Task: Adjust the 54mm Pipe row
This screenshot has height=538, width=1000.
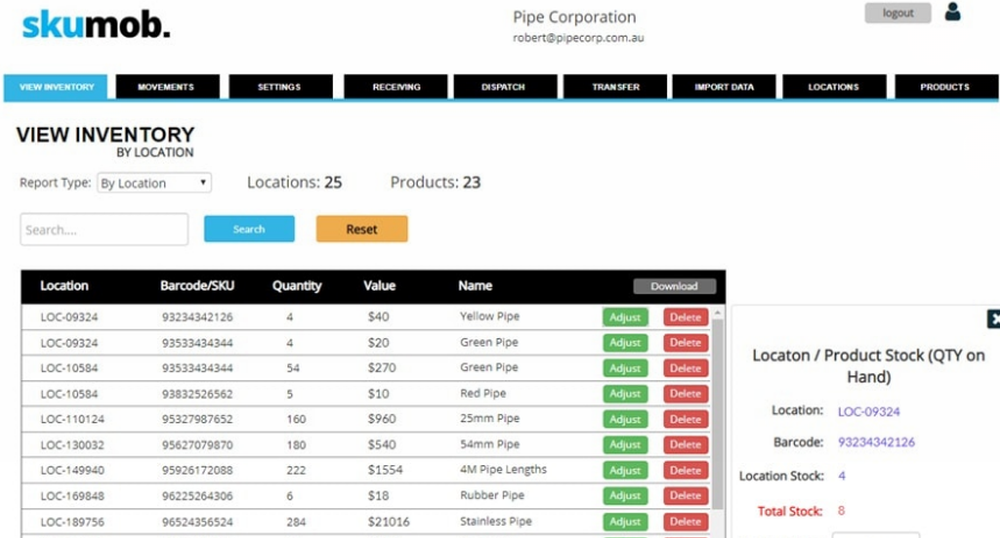Action: [625, 444]
